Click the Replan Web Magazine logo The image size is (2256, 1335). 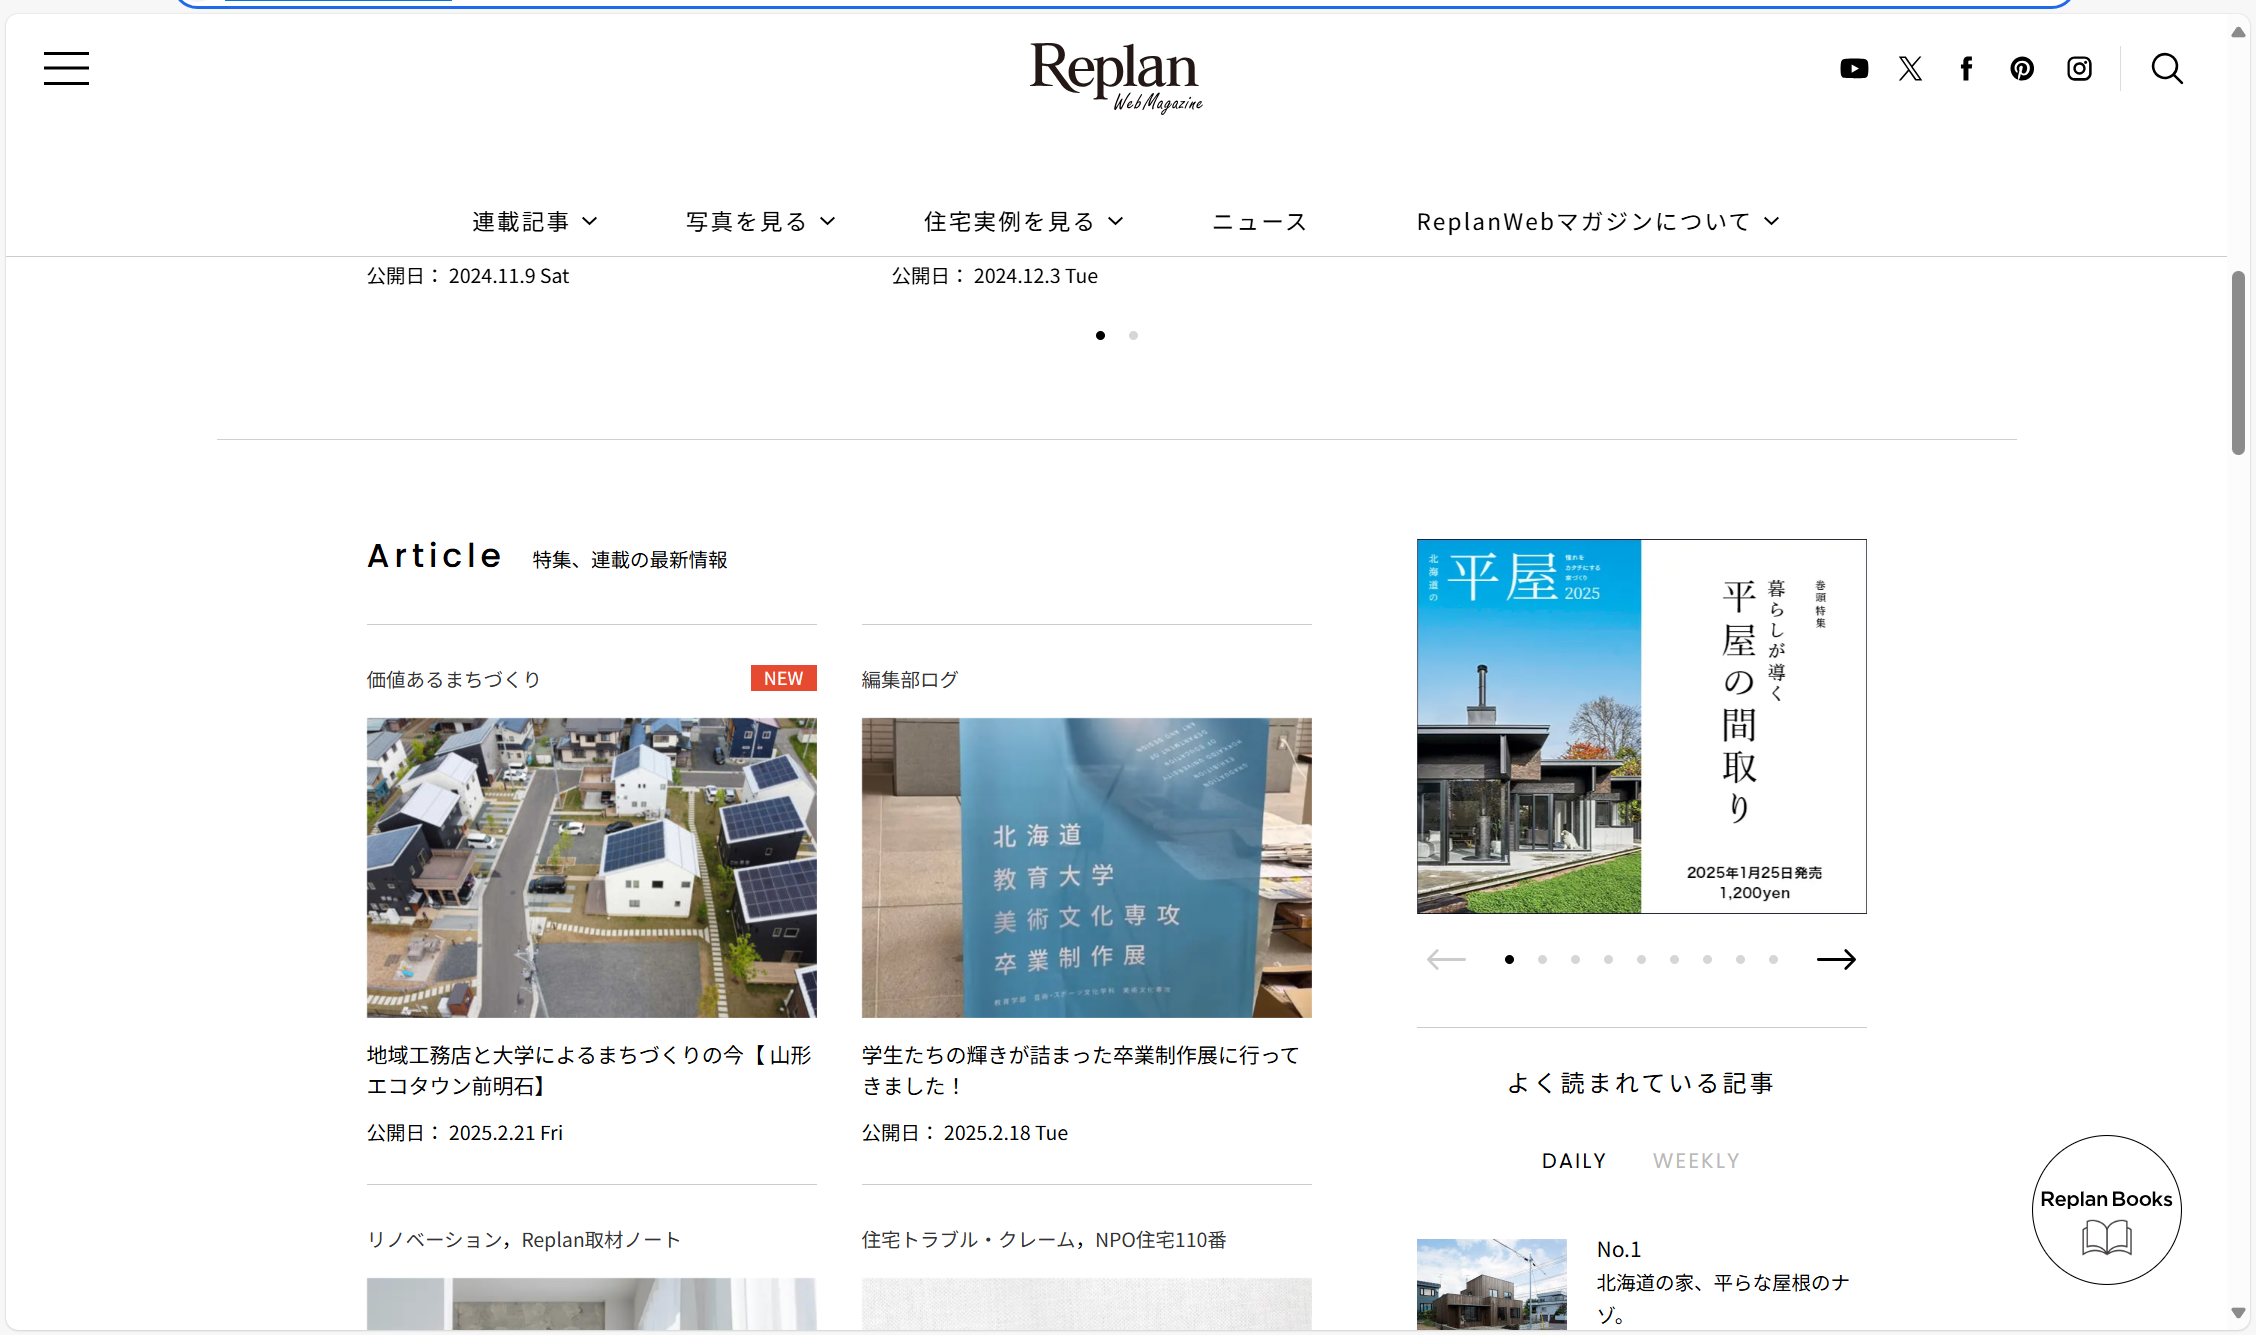coord(1116,77)
